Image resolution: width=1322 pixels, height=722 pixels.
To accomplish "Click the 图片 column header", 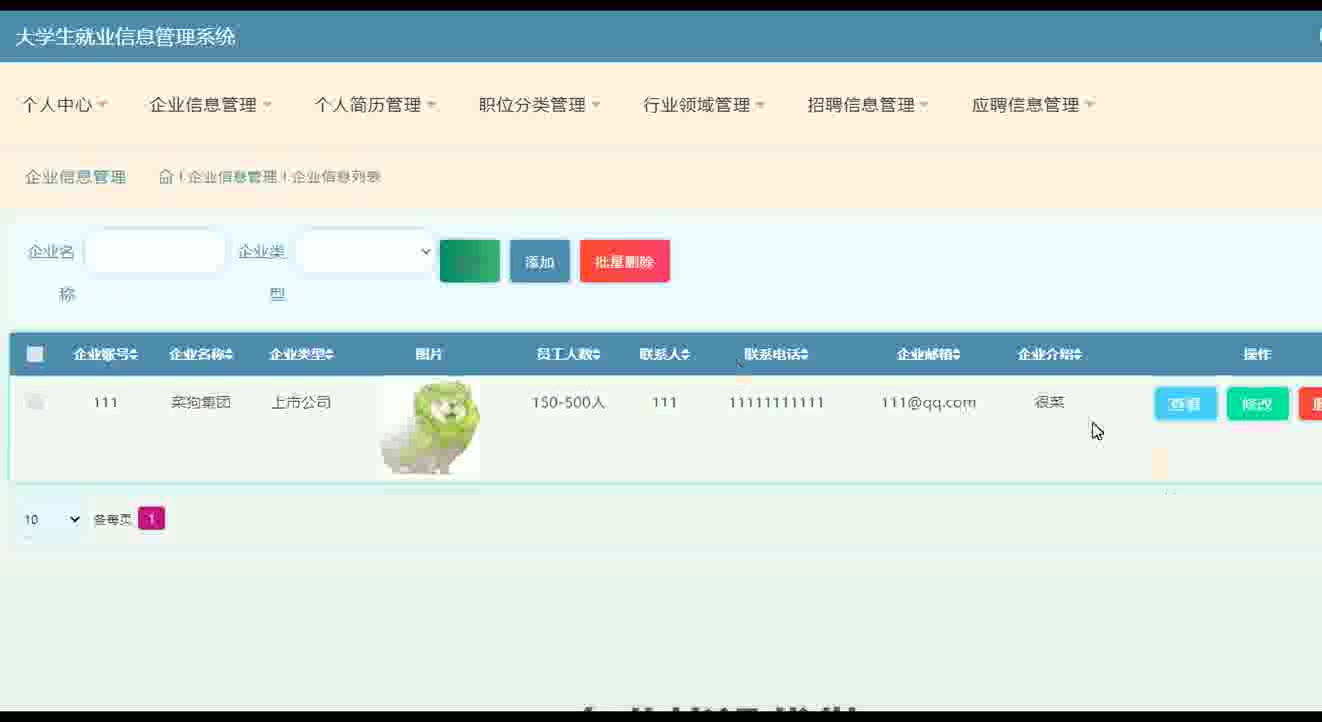I will click(429, 354).
